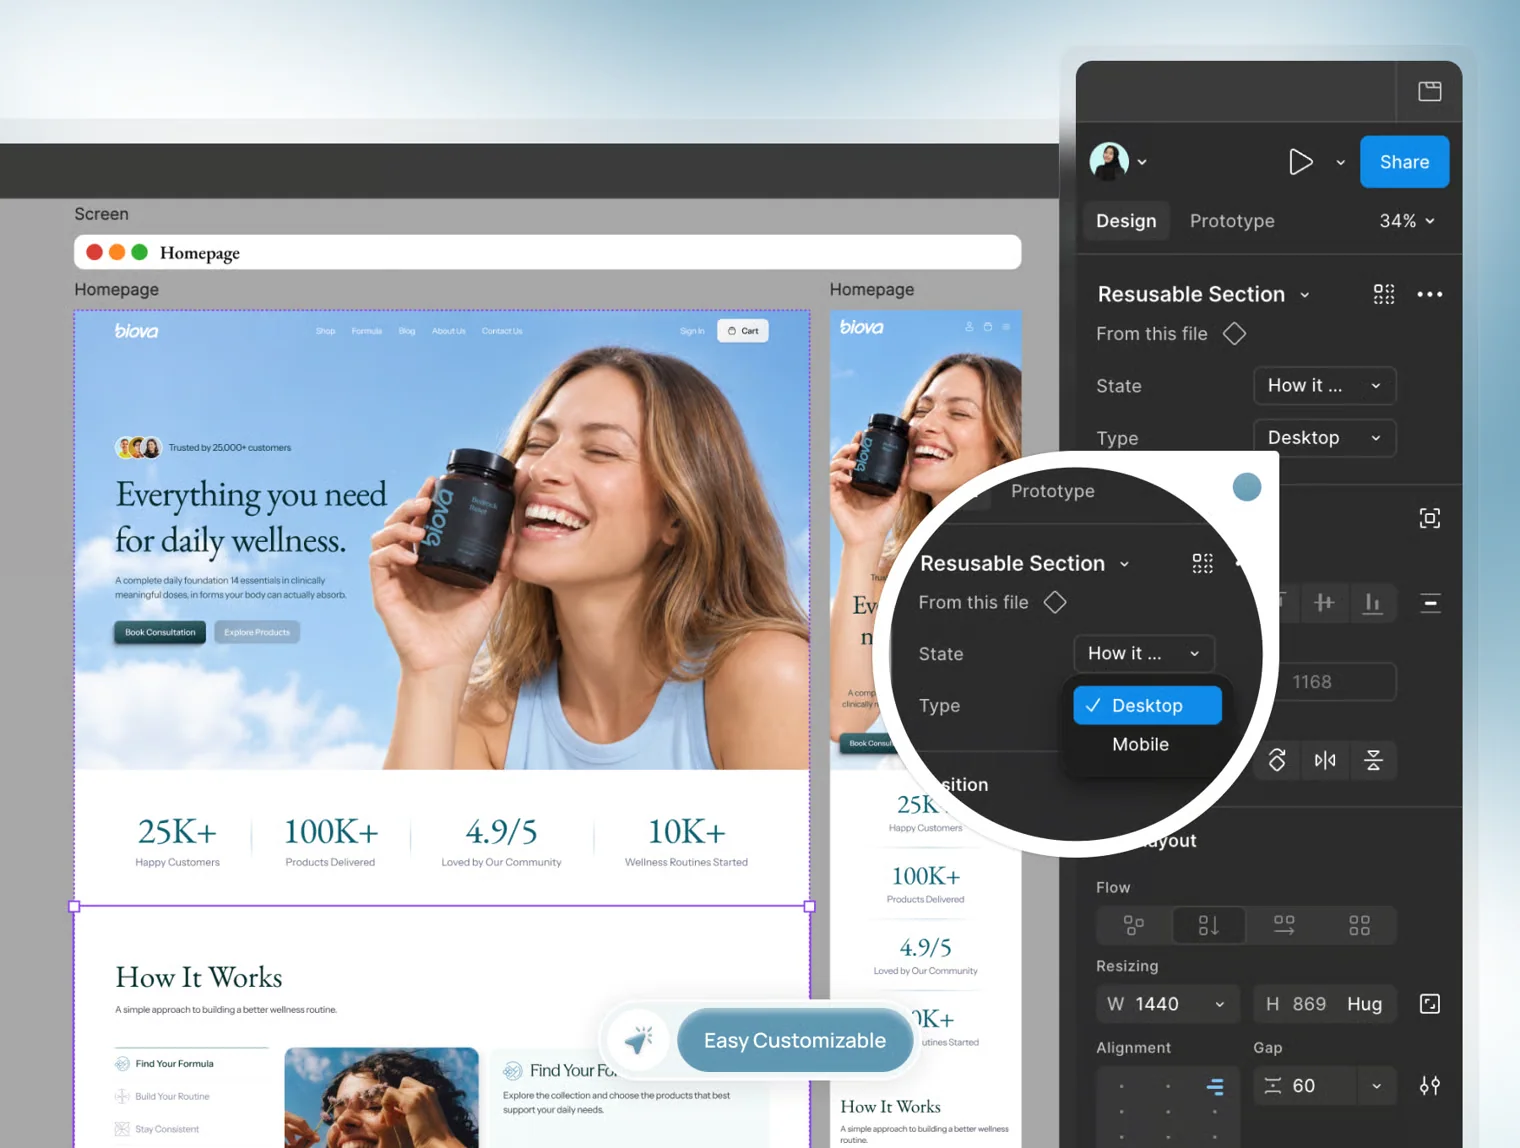Screen dimensions: 1520x1148
Task: Click the Cart button in the desktop frame
Action: [x=743, y=331]
